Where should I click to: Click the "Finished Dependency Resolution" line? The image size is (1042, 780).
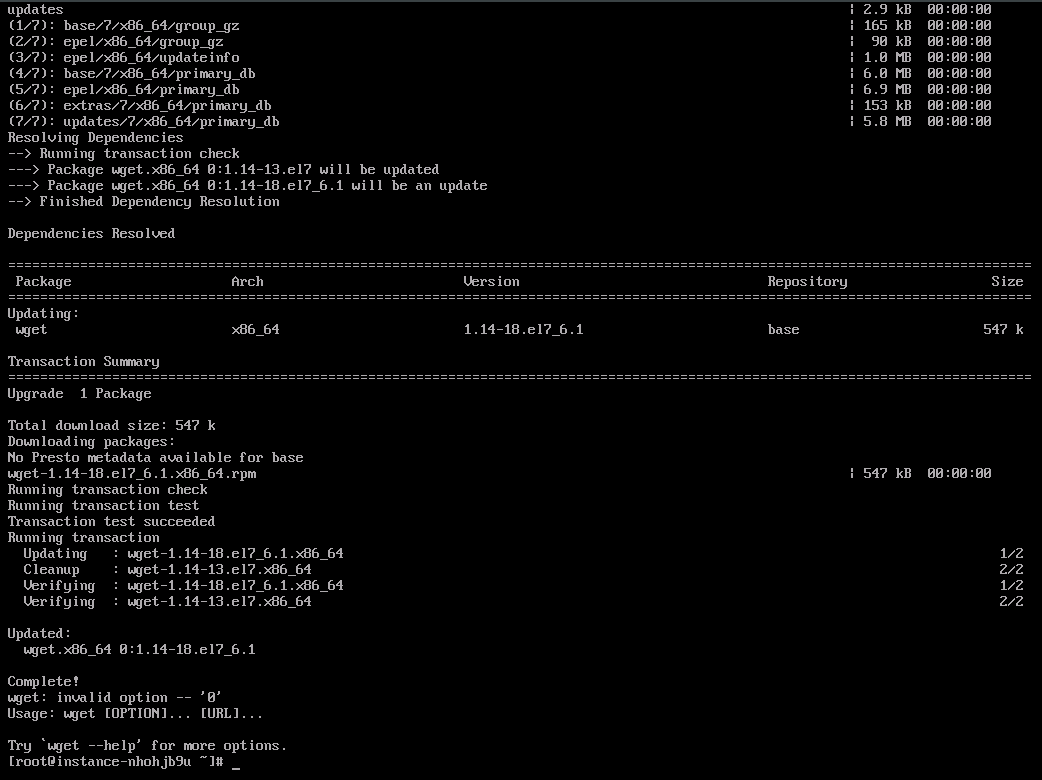(x=144, y=201)
